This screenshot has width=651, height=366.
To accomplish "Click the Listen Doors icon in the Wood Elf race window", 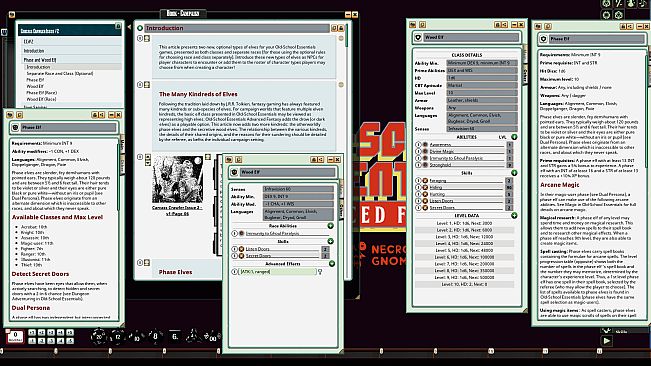I will (241, 249).
